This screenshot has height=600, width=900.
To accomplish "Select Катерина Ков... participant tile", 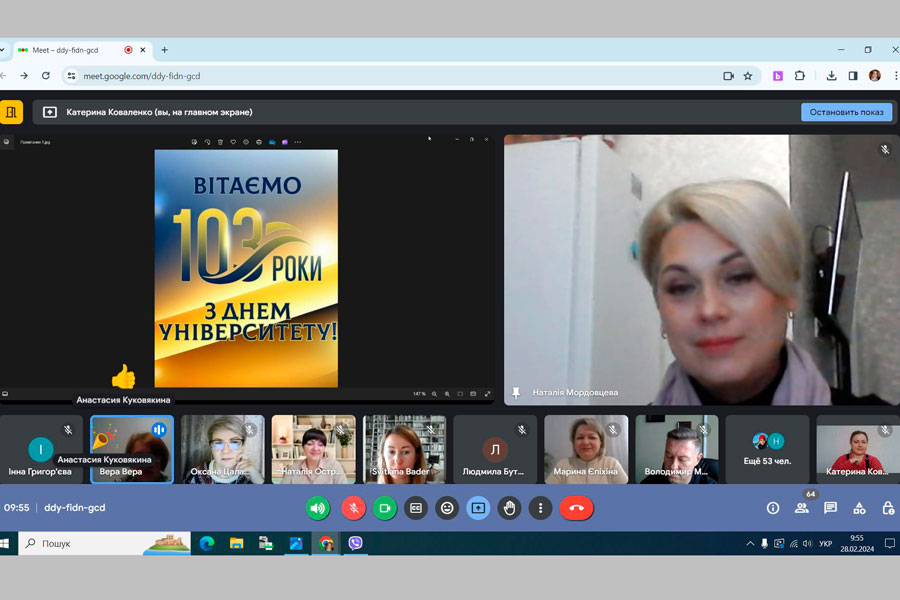I will 858,449.
